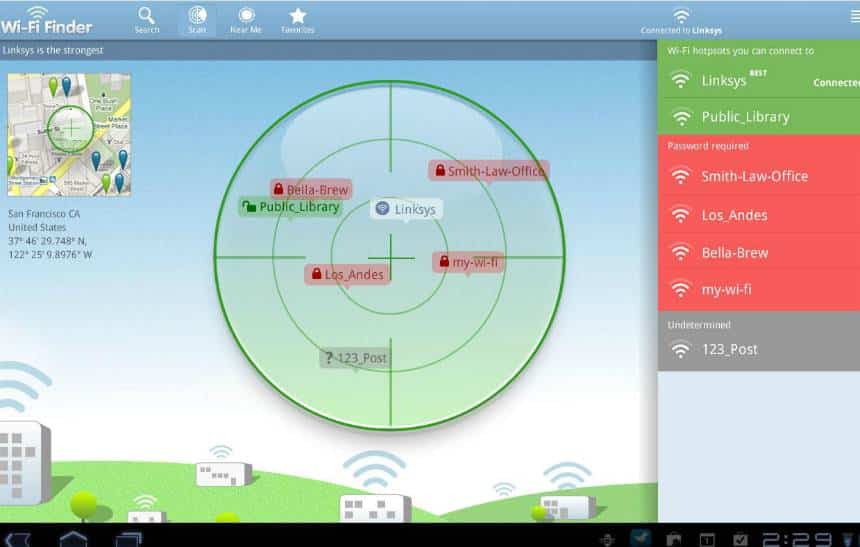
Task: Tap the Android recent apps button
Action: tap(129, 539)
